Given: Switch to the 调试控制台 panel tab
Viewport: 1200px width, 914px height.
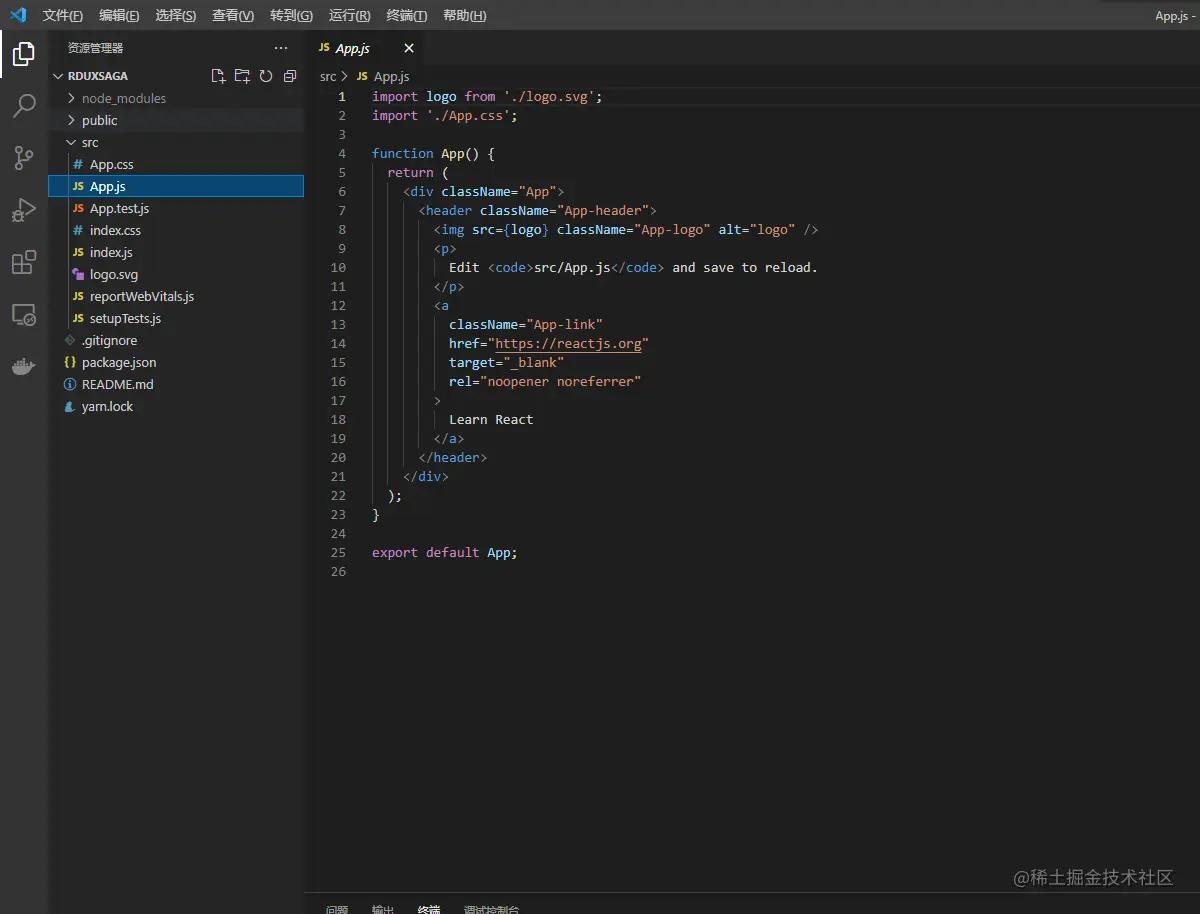Looking at the screenshot, I should click(x=491, y=909).
